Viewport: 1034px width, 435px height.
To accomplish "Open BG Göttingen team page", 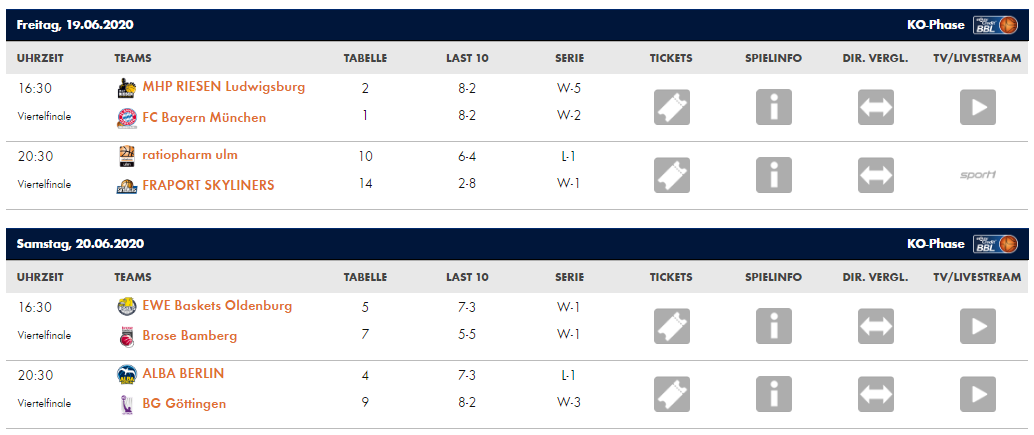I will coord(184,404).
